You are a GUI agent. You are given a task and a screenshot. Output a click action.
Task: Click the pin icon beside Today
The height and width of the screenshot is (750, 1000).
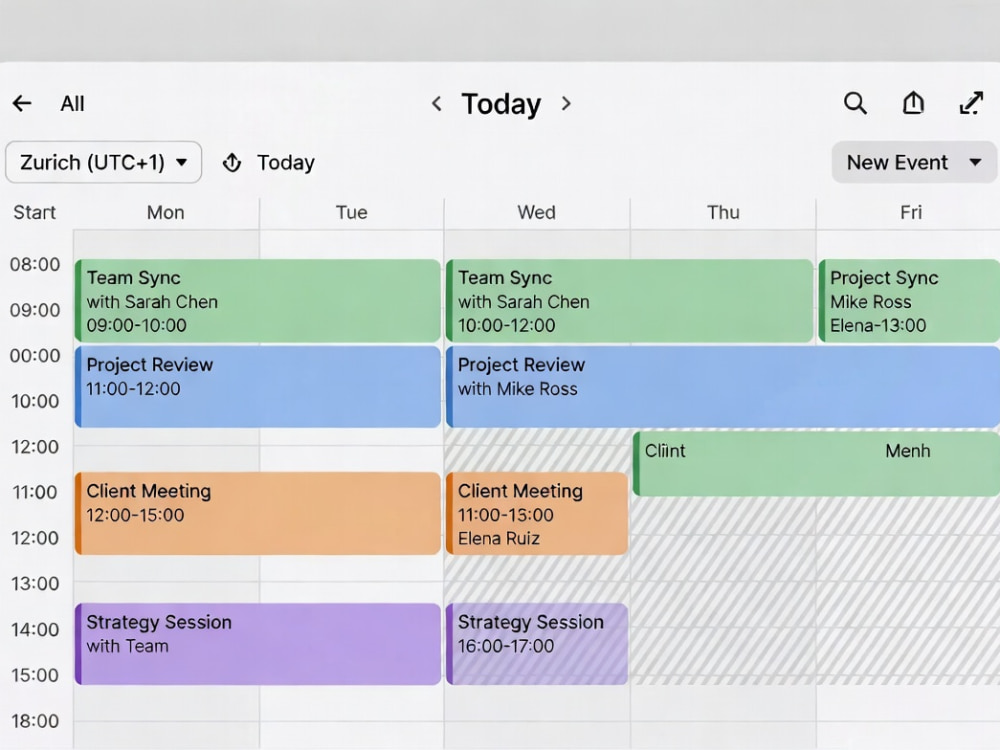point(232,163)
